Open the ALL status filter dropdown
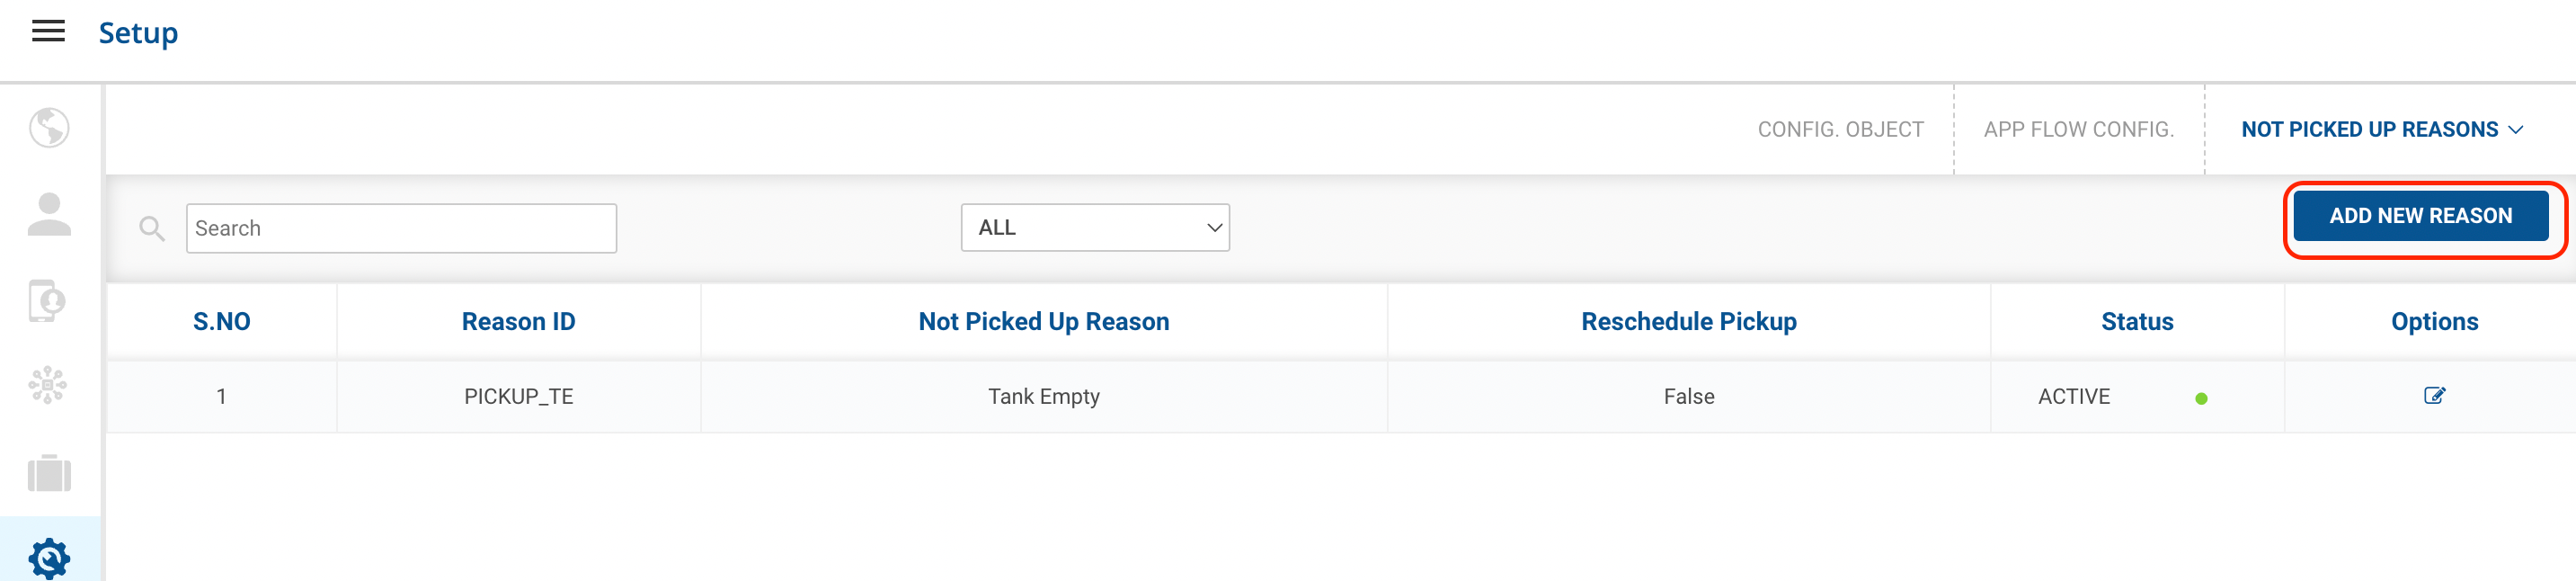Screen dimensions: 2576x581 click(1095, 228)
